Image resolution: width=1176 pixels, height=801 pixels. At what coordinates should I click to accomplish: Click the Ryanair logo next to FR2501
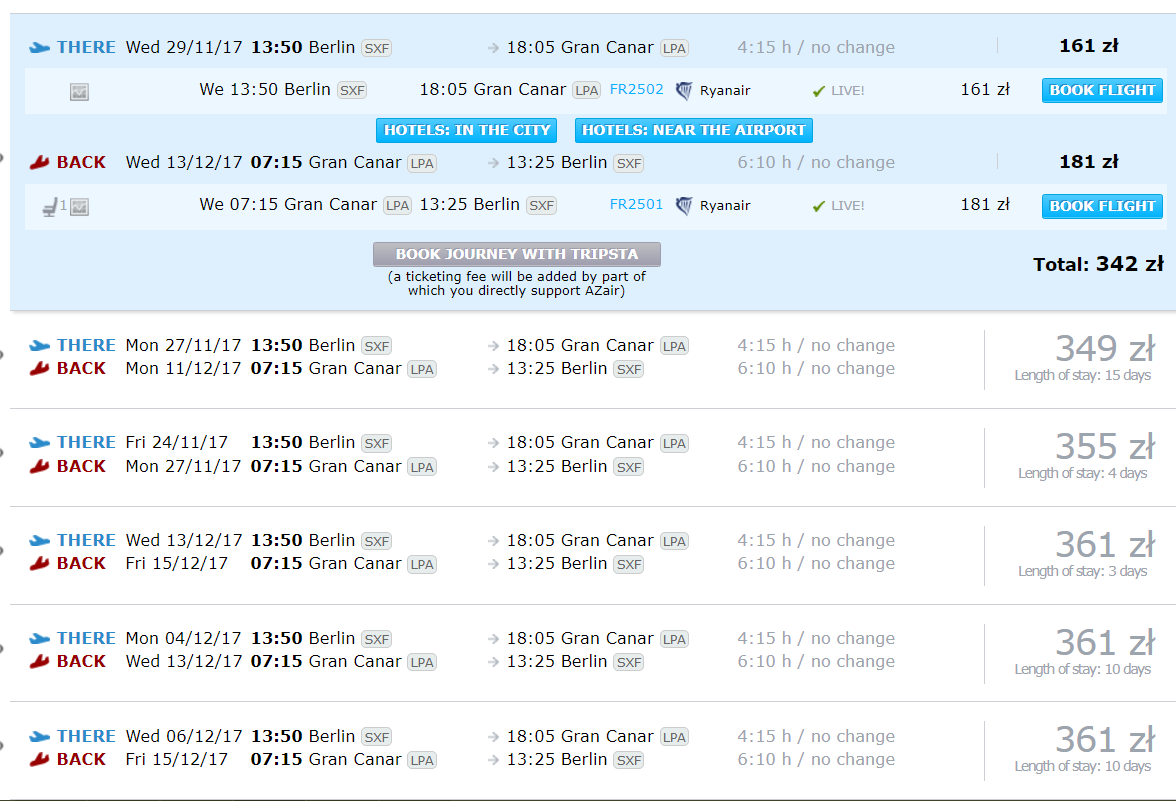(x=683, y=206)
